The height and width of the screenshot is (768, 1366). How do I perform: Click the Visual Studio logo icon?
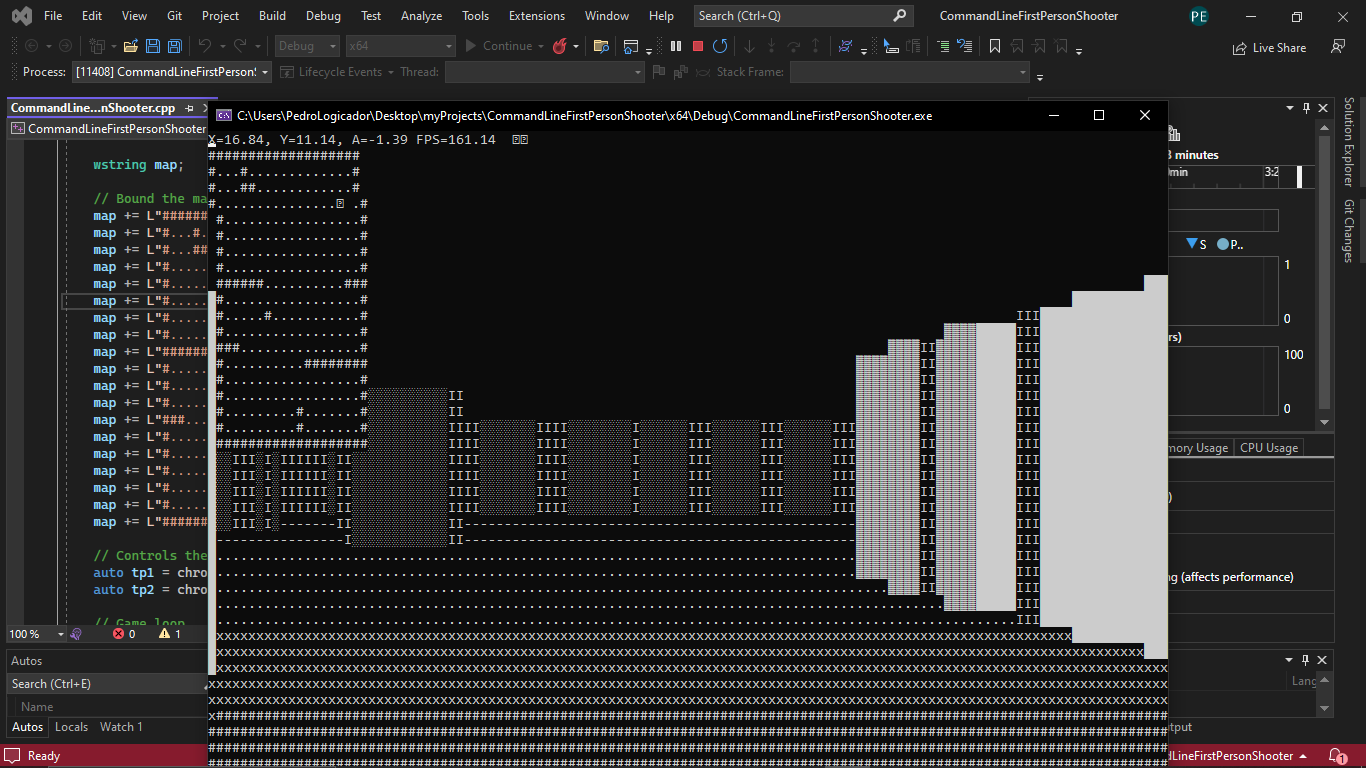pyautogui.click(x=21, y=16)
